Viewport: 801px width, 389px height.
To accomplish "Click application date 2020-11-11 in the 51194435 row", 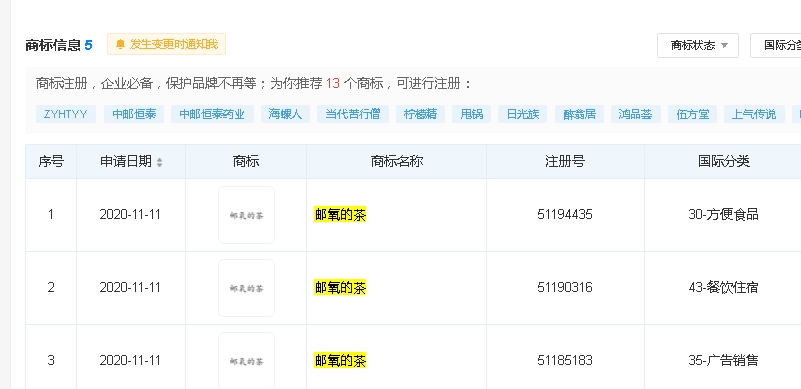I will pos(130,215).
